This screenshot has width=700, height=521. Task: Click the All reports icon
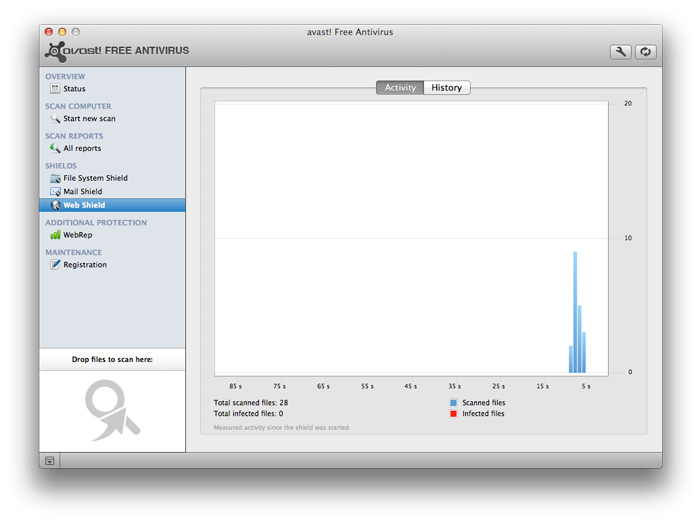pos(55,148)
